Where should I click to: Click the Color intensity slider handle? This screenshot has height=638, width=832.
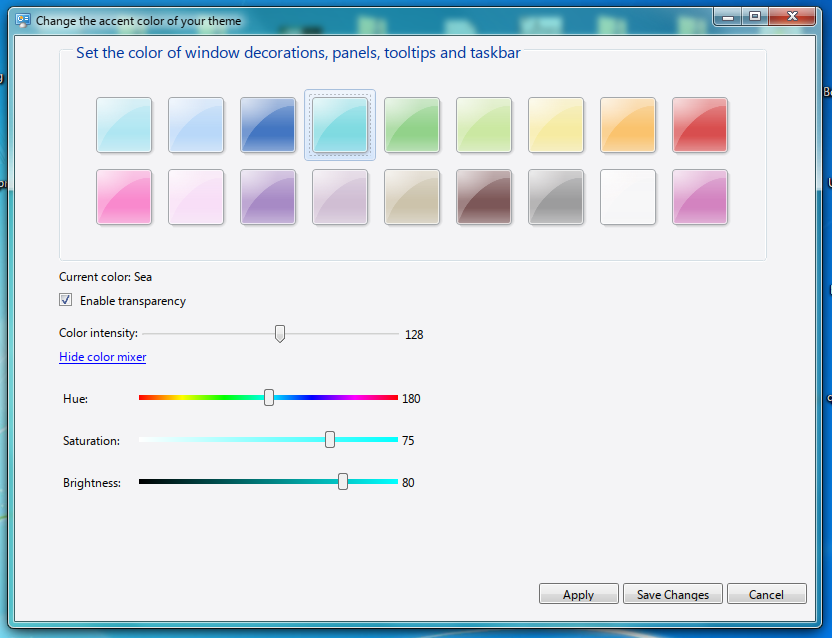click(279, 333)
